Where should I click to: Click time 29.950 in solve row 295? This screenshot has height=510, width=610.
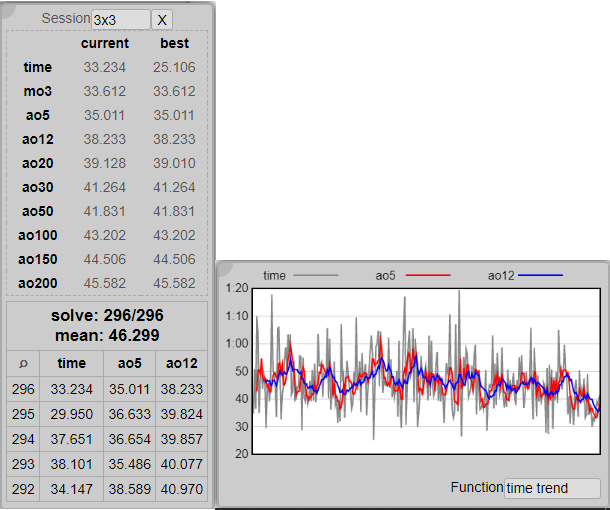click(x=72, y=414)
